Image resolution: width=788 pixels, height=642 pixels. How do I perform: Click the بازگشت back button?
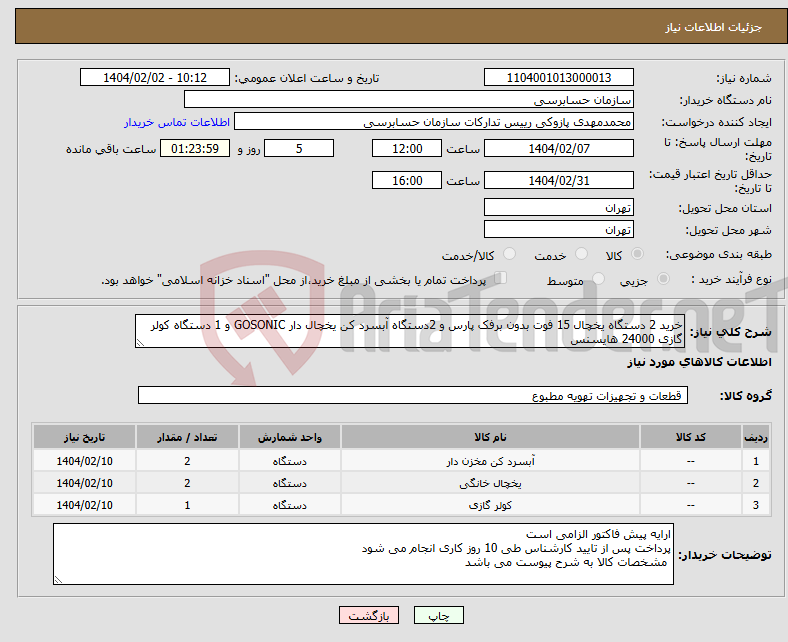click(369, 615)
